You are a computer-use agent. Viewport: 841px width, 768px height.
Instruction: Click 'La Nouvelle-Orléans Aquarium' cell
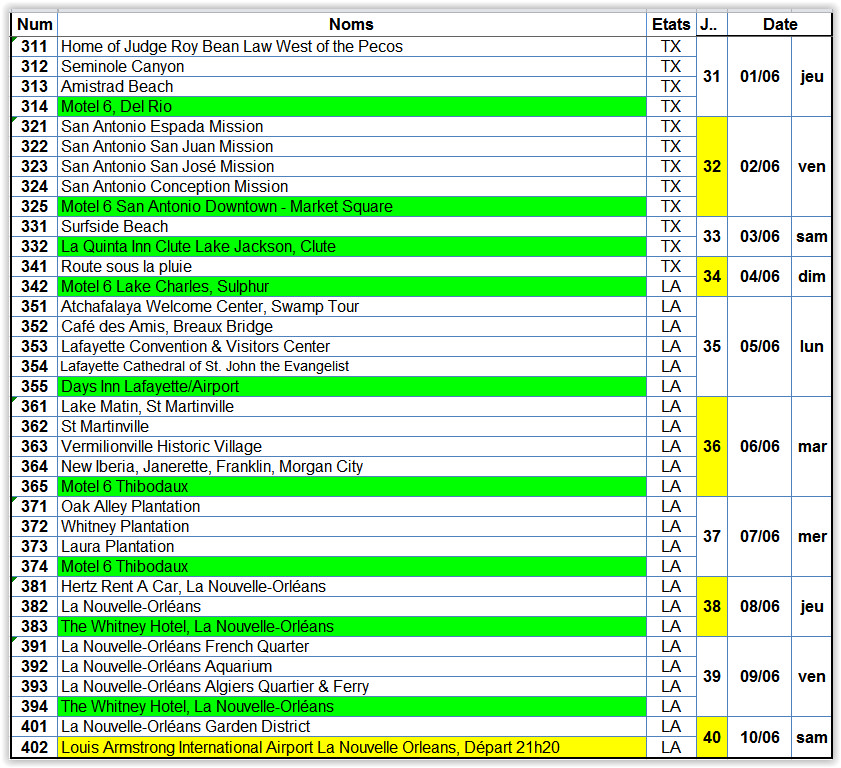tap(352, 667)
